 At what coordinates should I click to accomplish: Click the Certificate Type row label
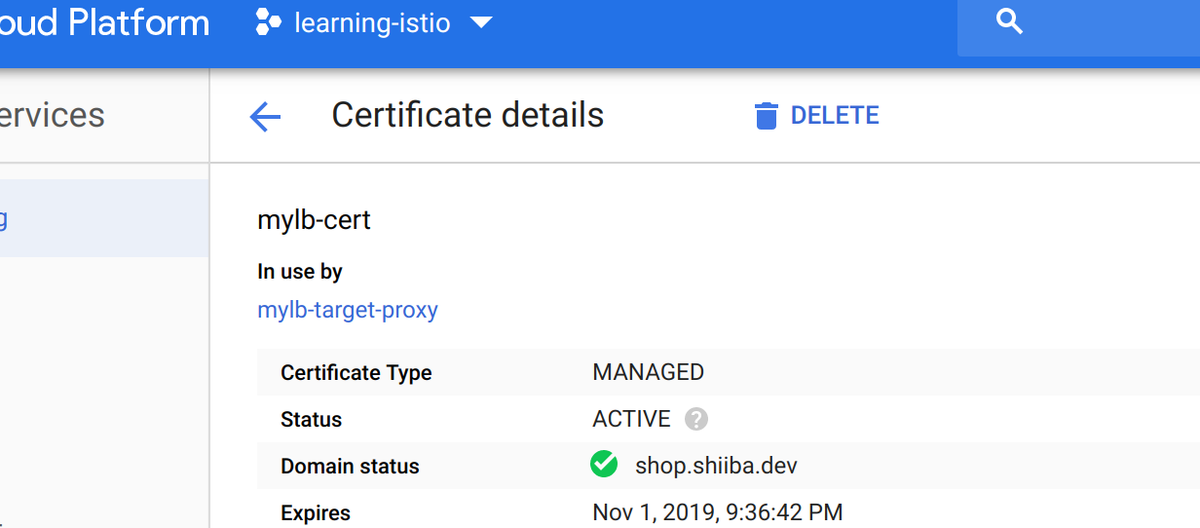point(356,373)
